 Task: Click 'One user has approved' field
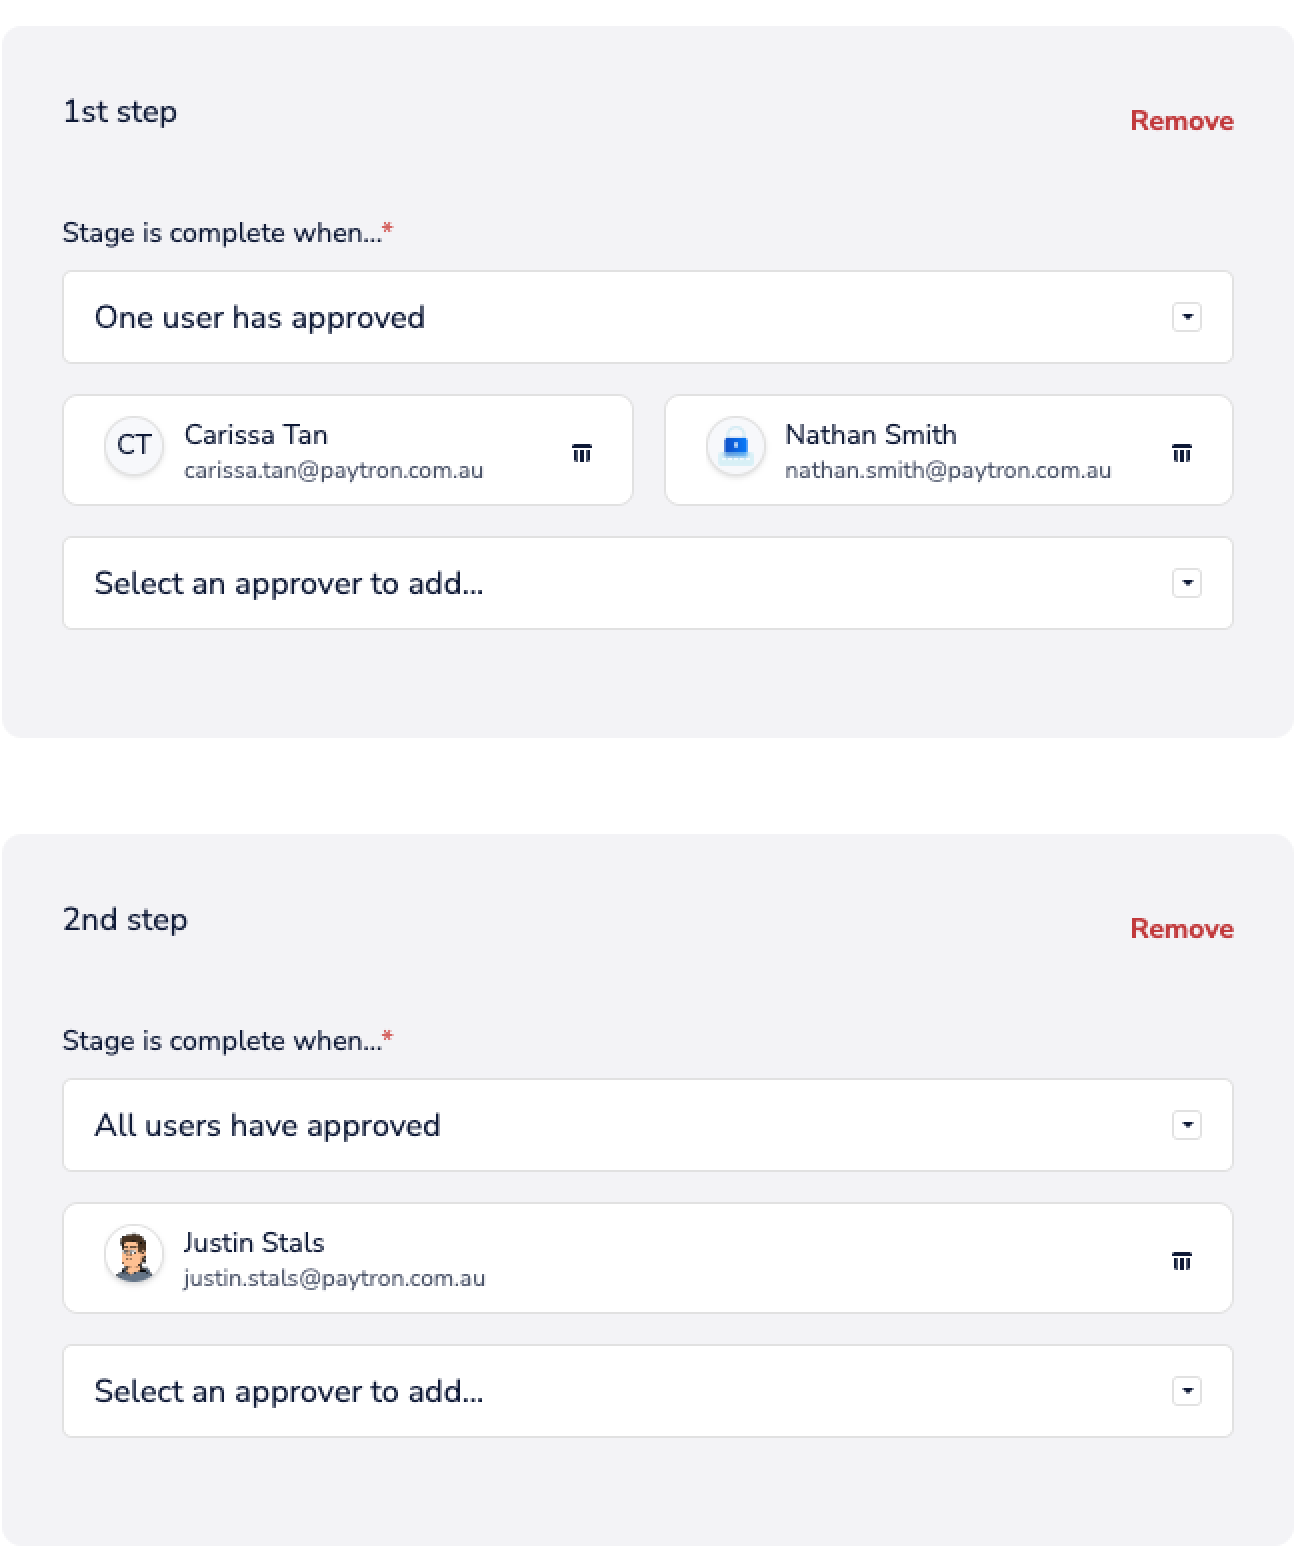pyautogui.click(x=260, y=317)
